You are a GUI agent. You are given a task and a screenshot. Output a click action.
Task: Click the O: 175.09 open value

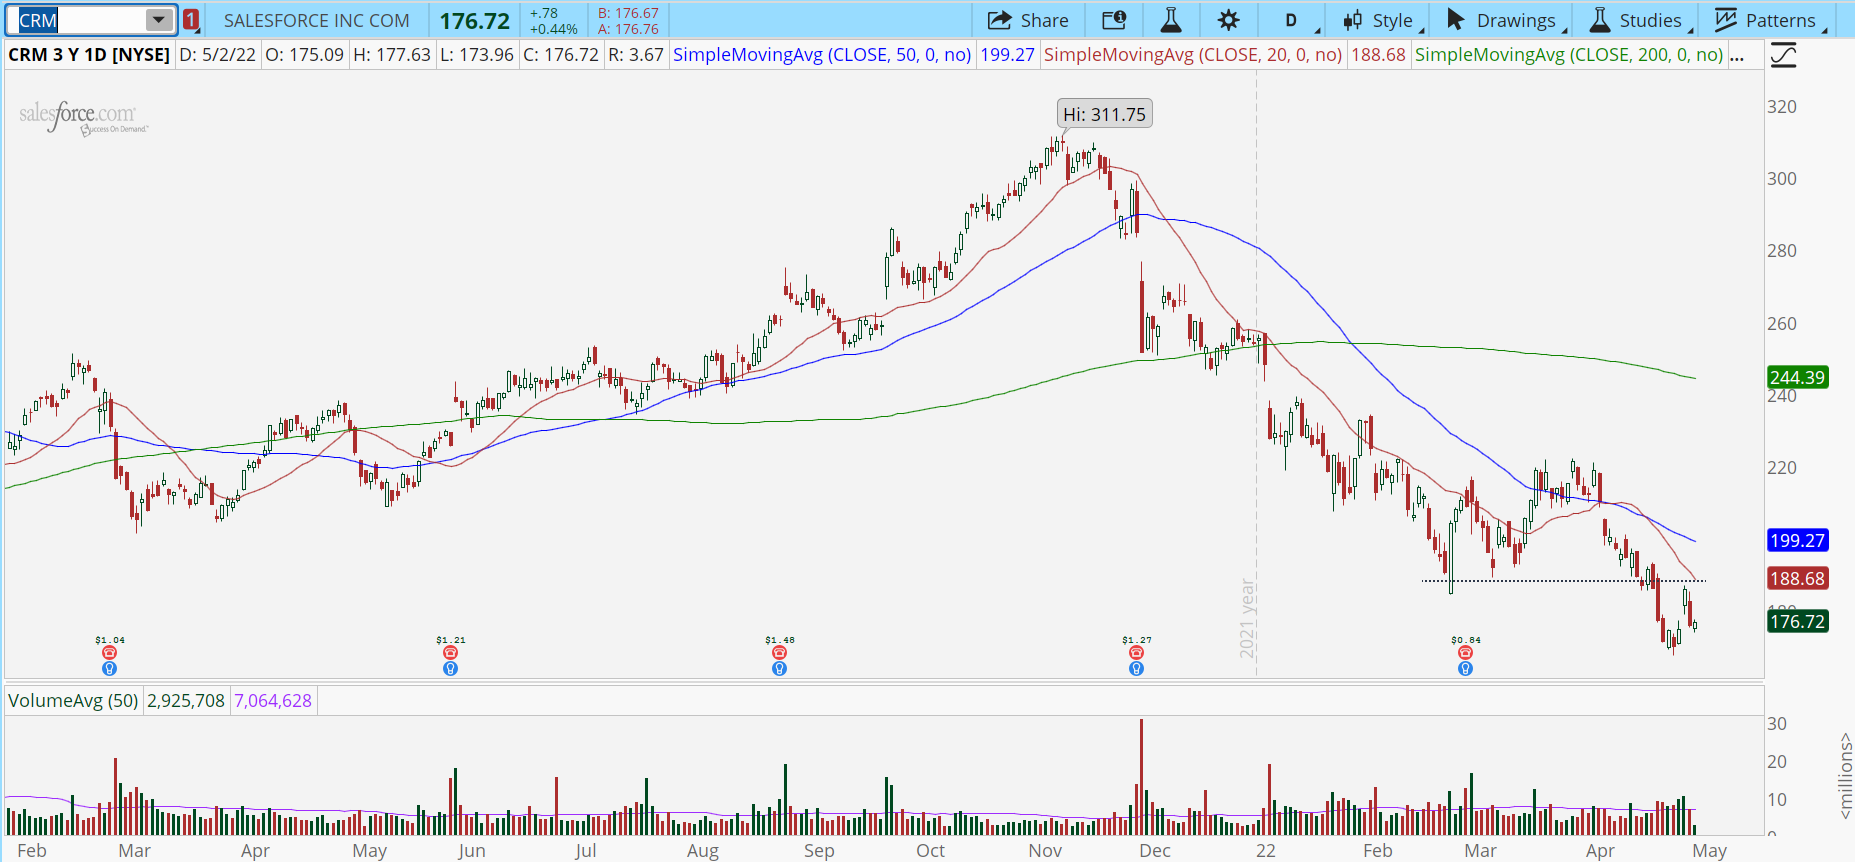[305, 55]
